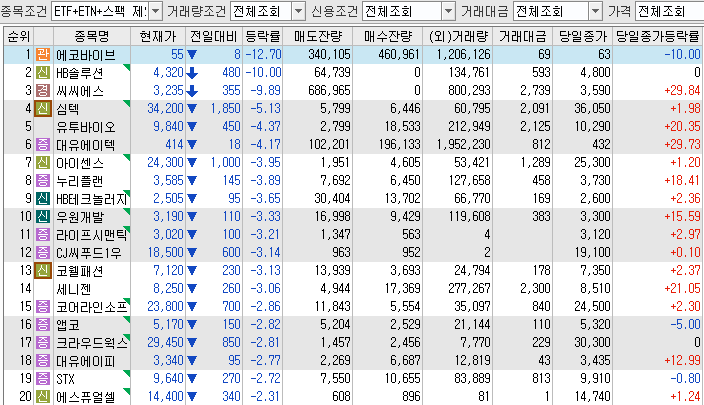
Task: Sort by 당일종가 column header
Action: click(582, 36)
